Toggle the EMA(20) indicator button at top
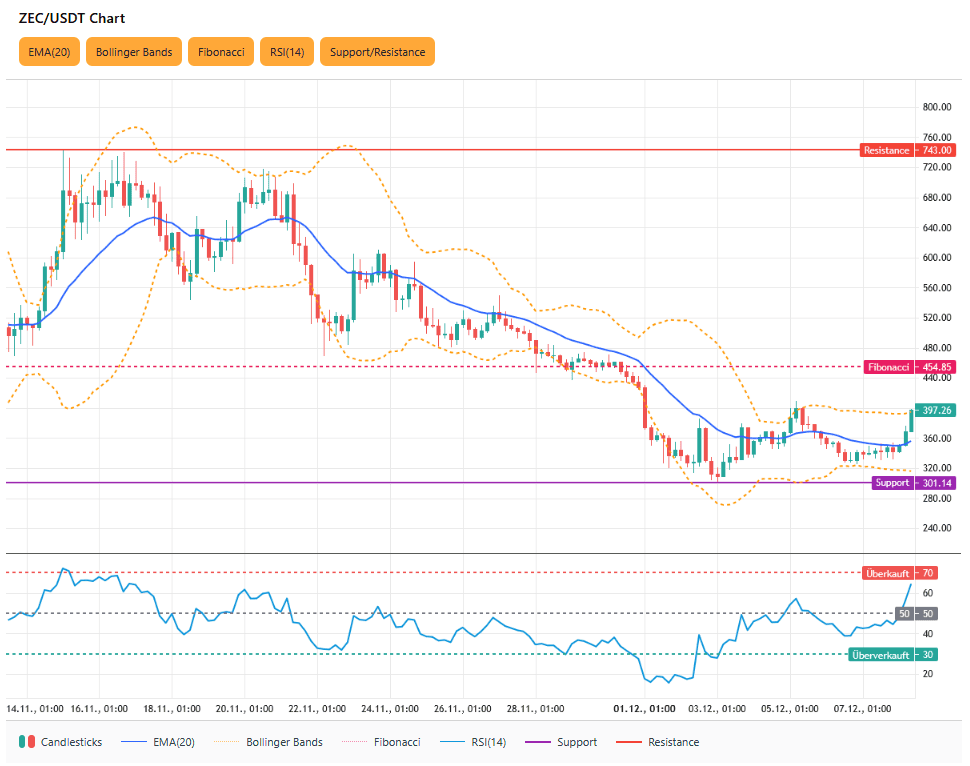Screen dimensions: 970x766 tap(48, 52)
